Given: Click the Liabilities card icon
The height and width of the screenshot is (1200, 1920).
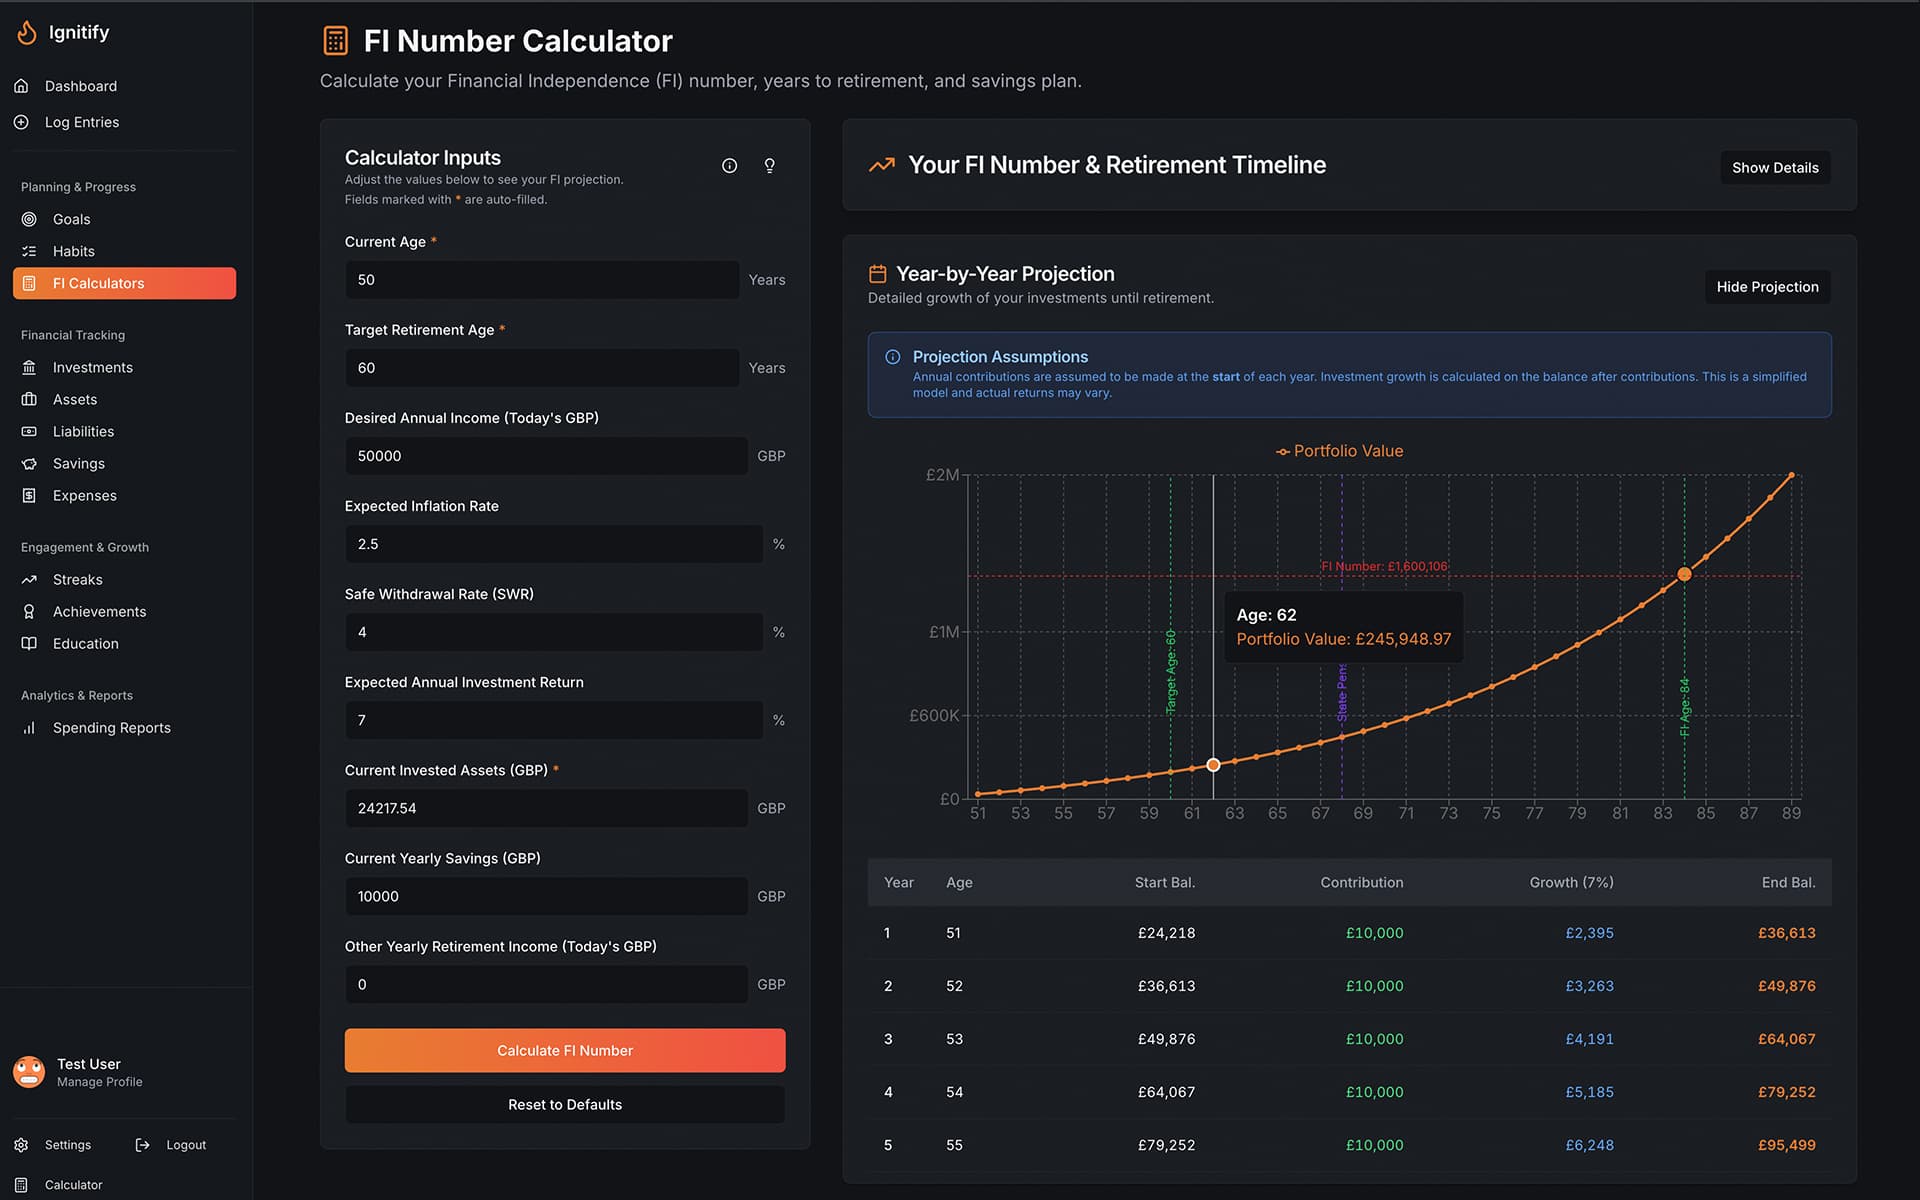Looking at the screenshot, I should 29,431.
